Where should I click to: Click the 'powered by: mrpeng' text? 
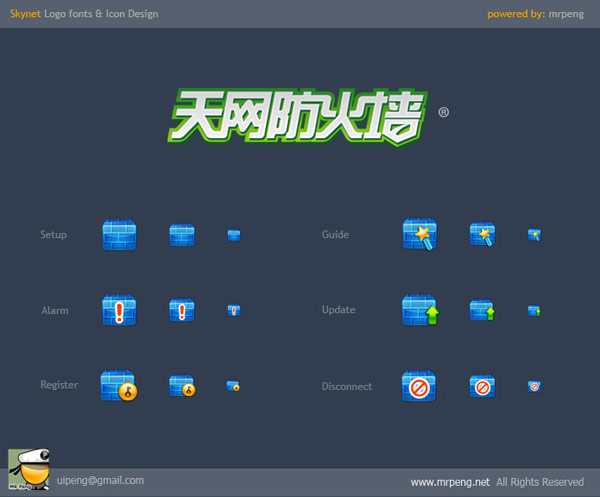tap(536, 14)
